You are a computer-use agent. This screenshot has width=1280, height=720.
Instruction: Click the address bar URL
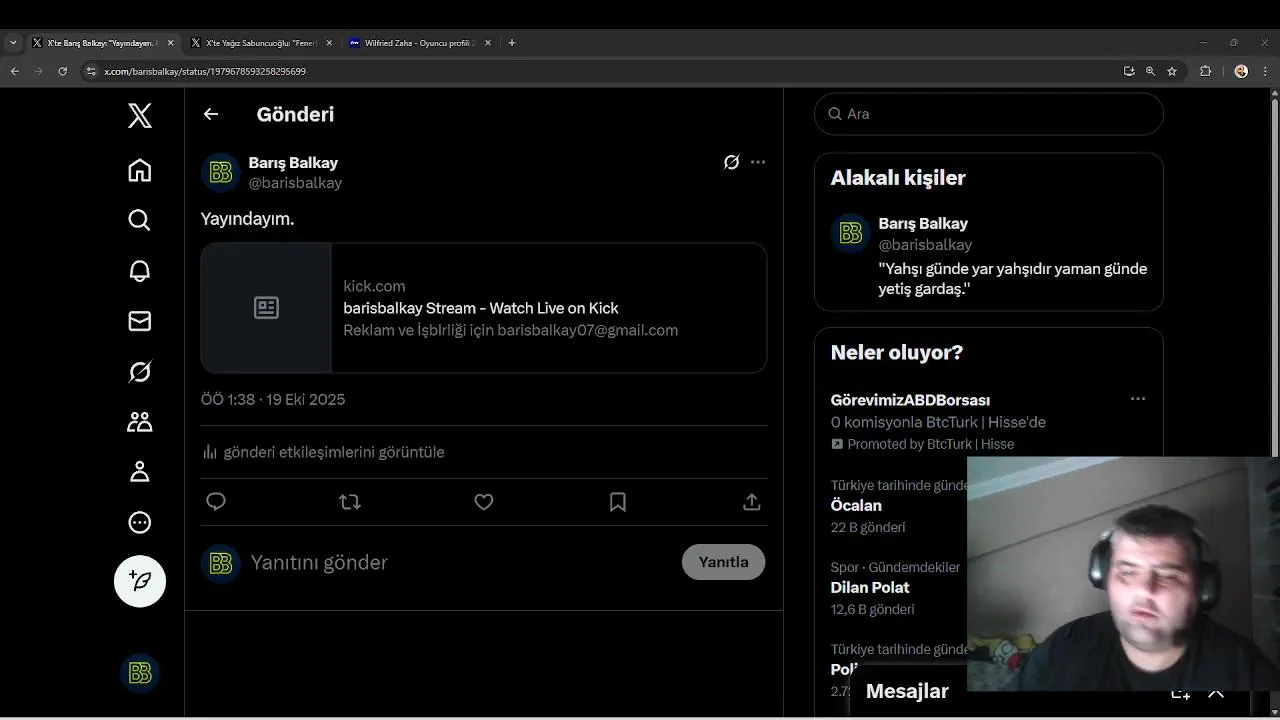pos(205,71)
